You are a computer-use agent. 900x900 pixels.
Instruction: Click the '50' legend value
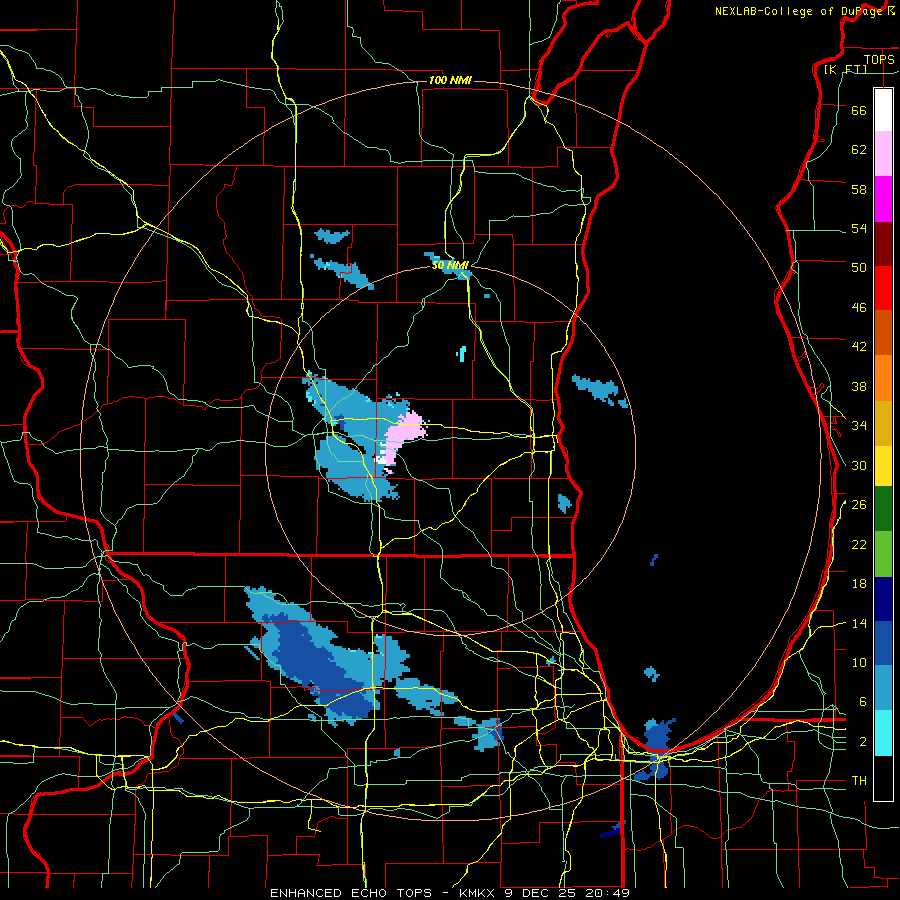859,268
